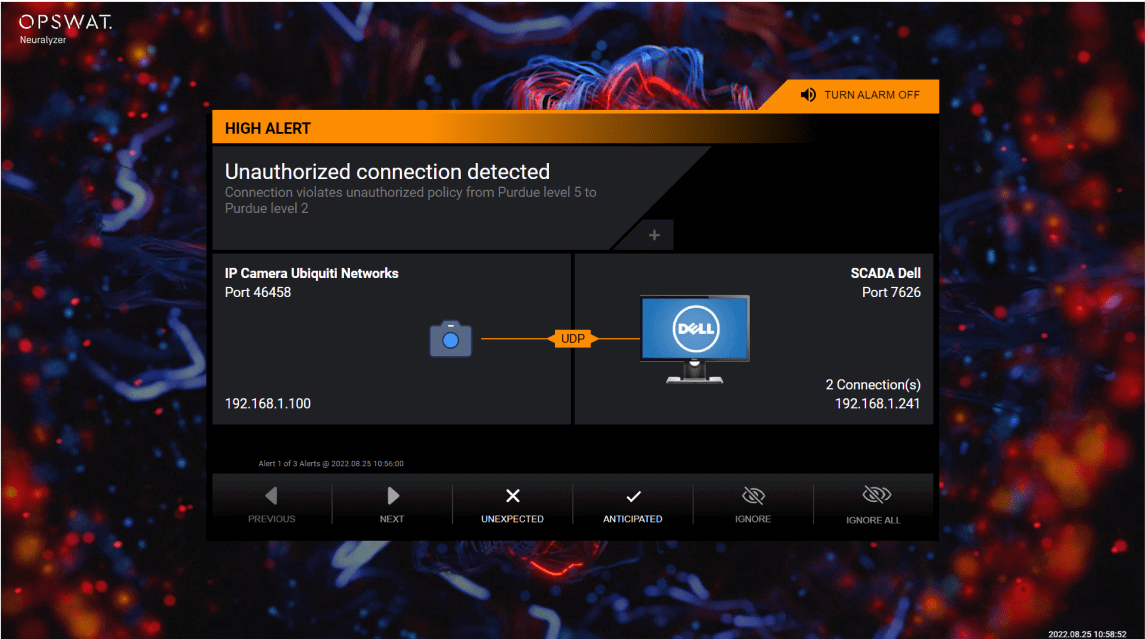1145x639 pixels.
Task: Ignore this alert using the crossed-eye icon
Action: [753, 505]
